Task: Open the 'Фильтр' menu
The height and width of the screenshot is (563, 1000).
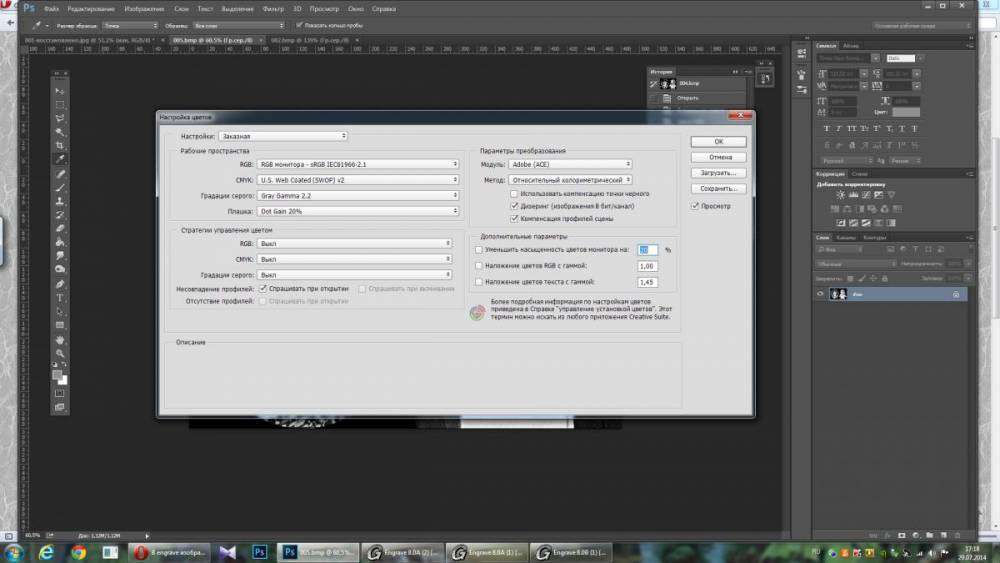Action: pos(272,8)
